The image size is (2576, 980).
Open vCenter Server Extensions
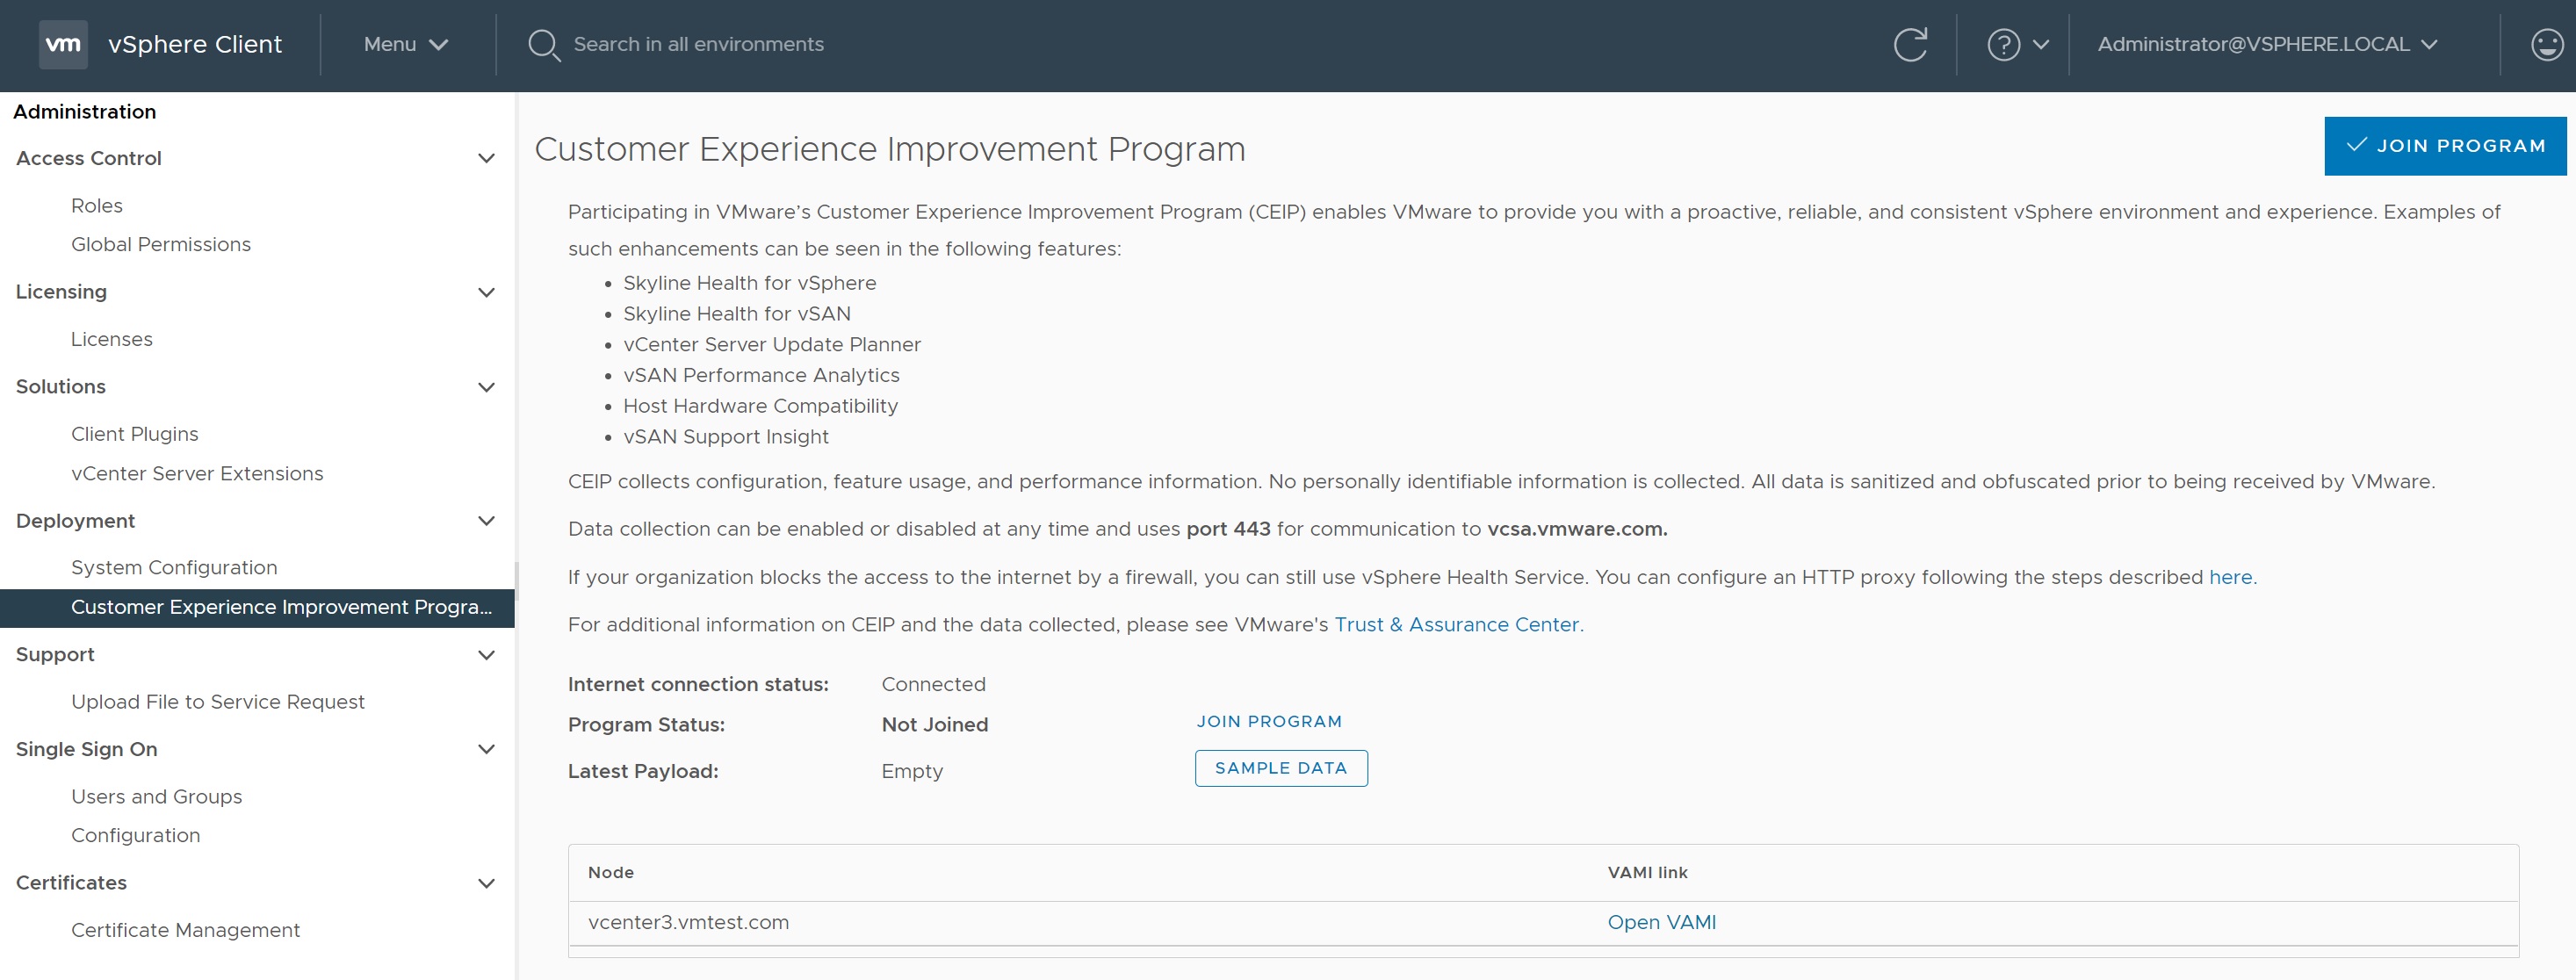coord(197,473)
